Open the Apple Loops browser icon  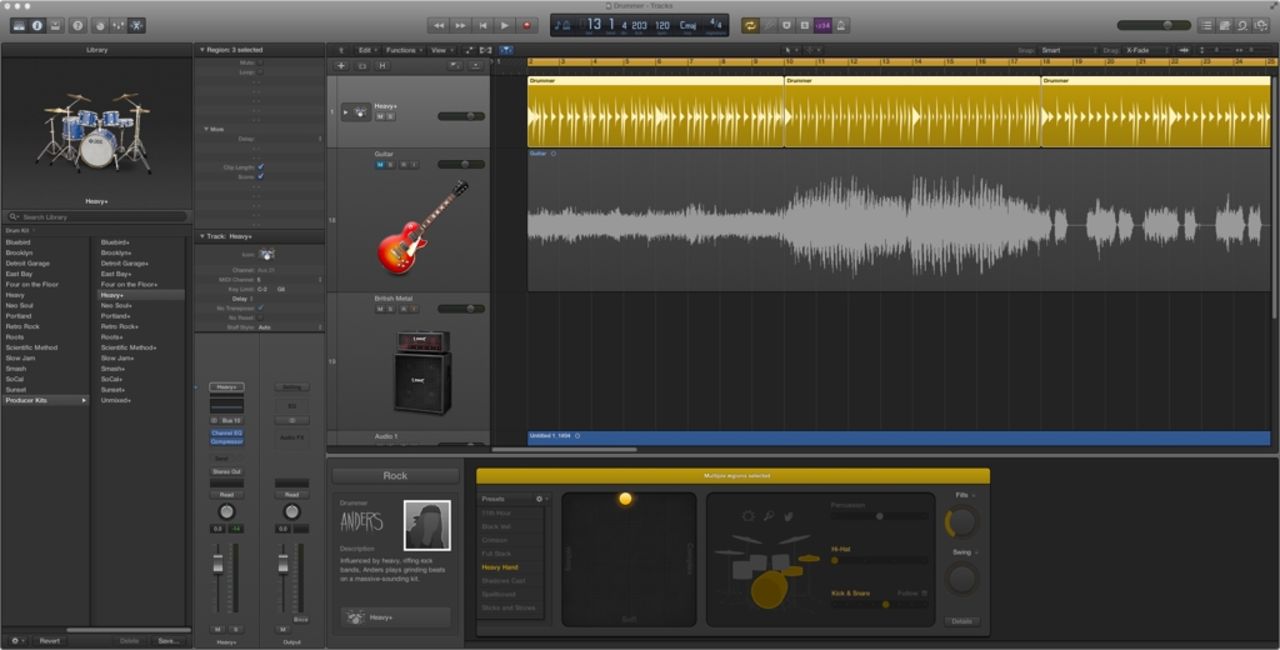click(1242, 25)
